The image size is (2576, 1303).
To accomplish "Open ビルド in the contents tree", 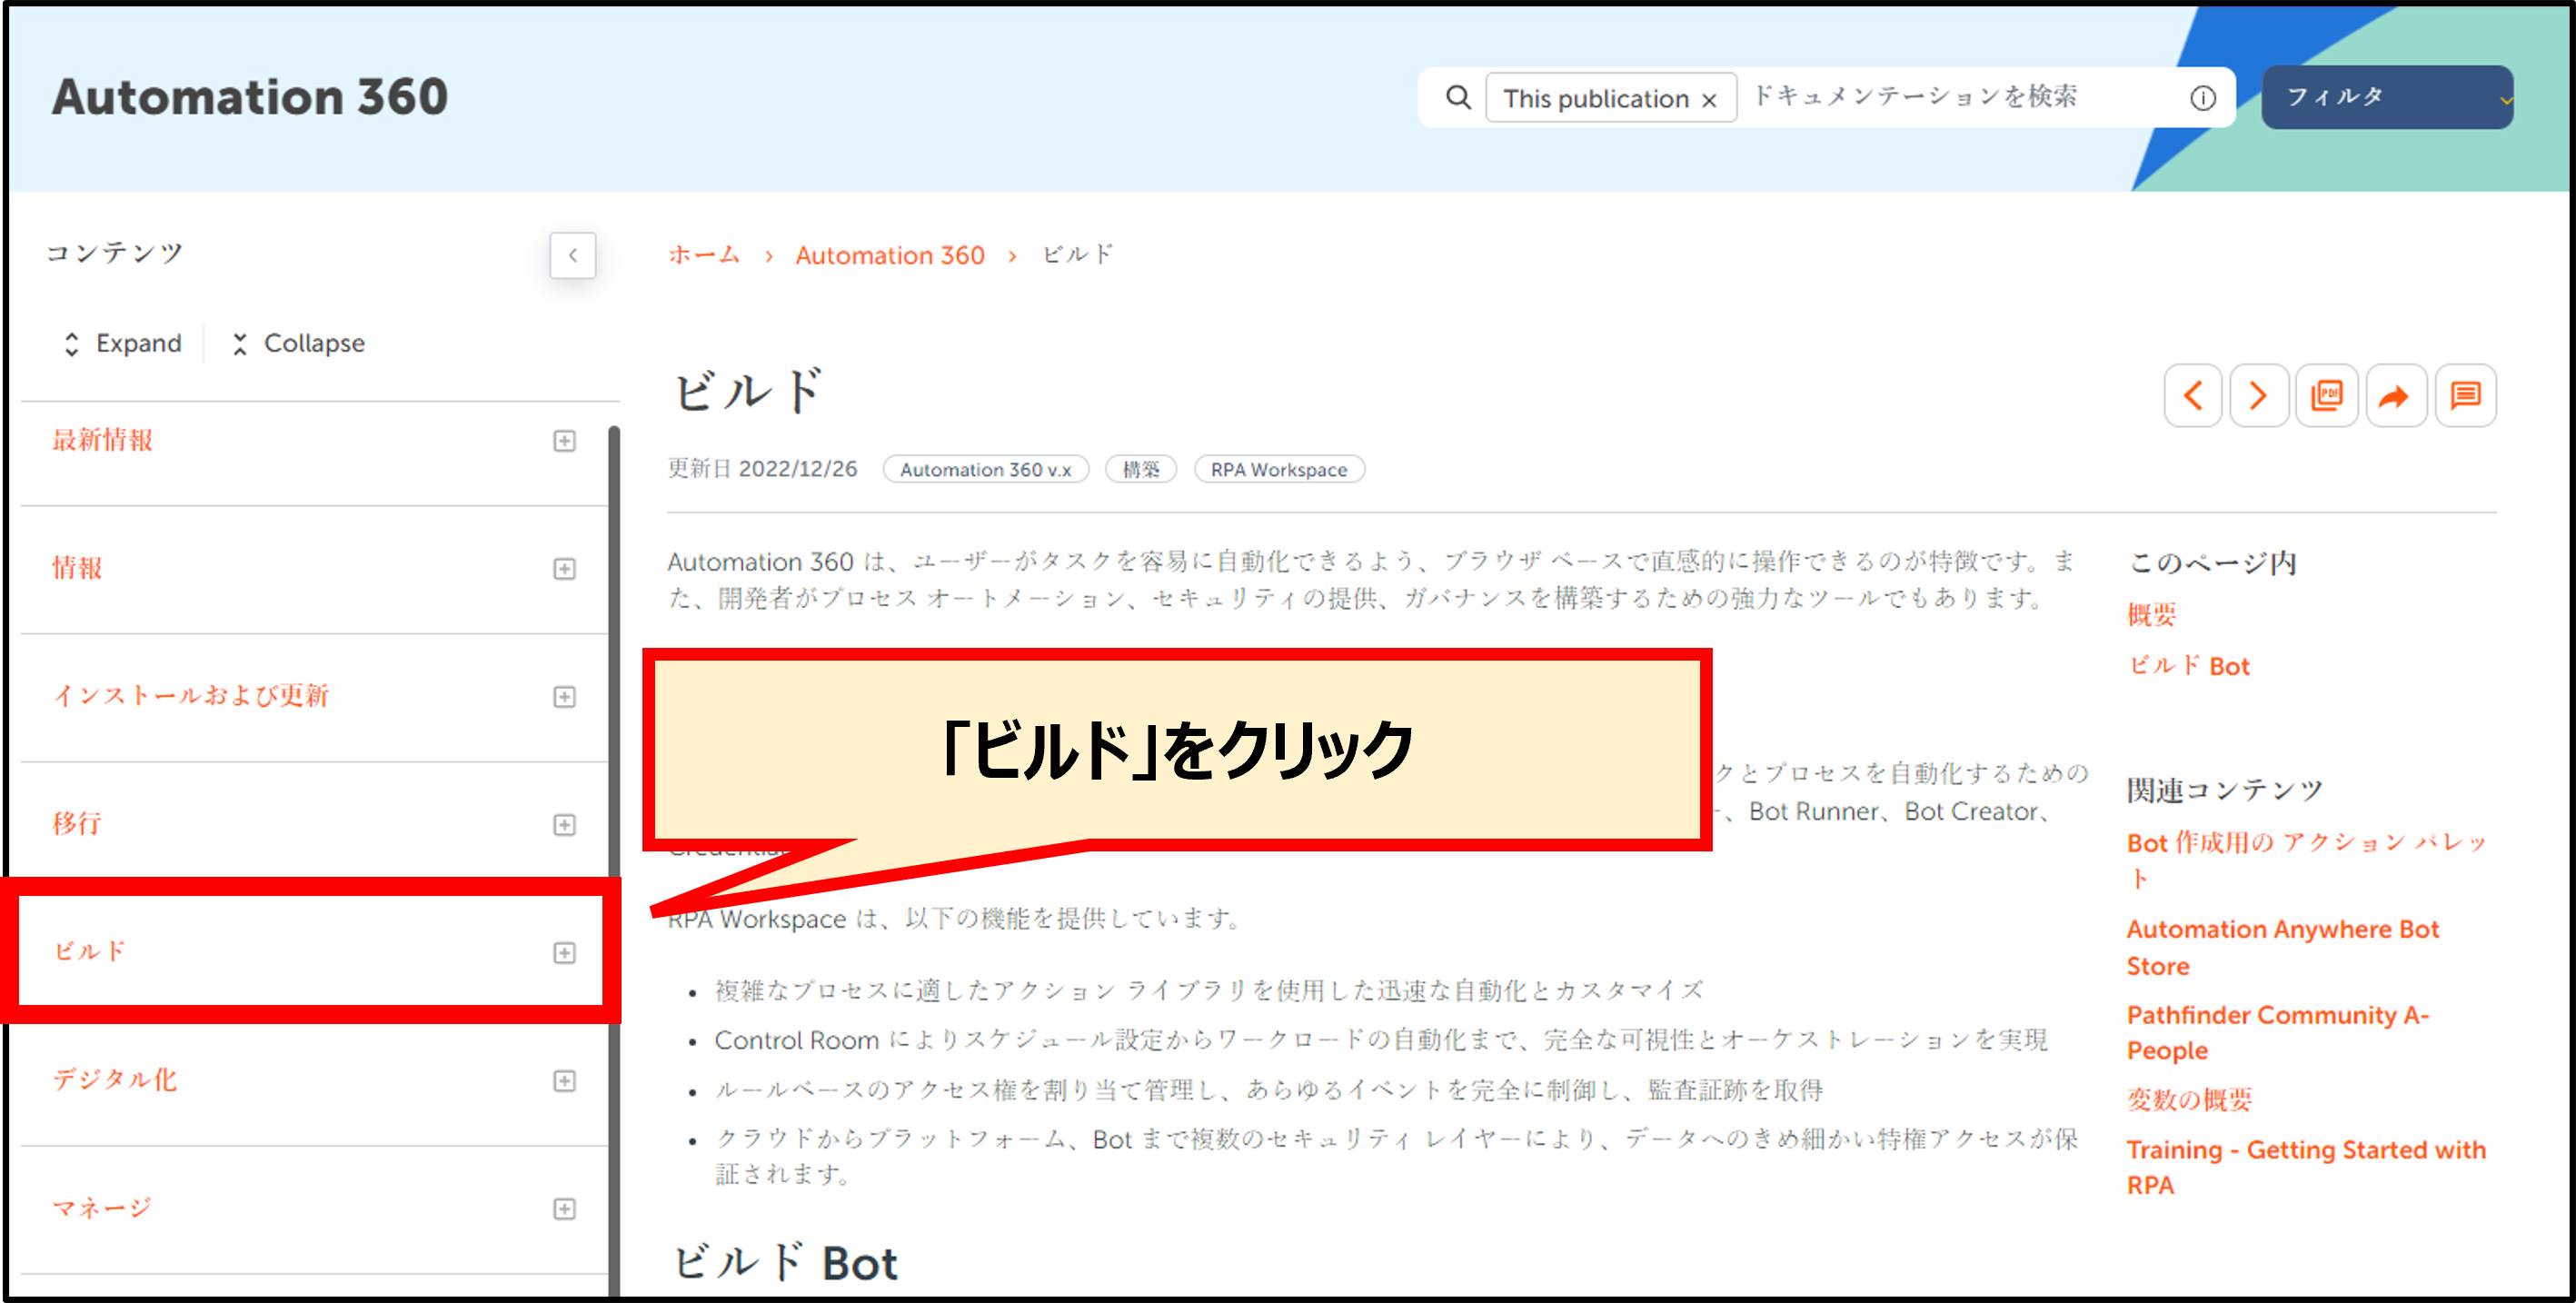I will click(89, 951).
